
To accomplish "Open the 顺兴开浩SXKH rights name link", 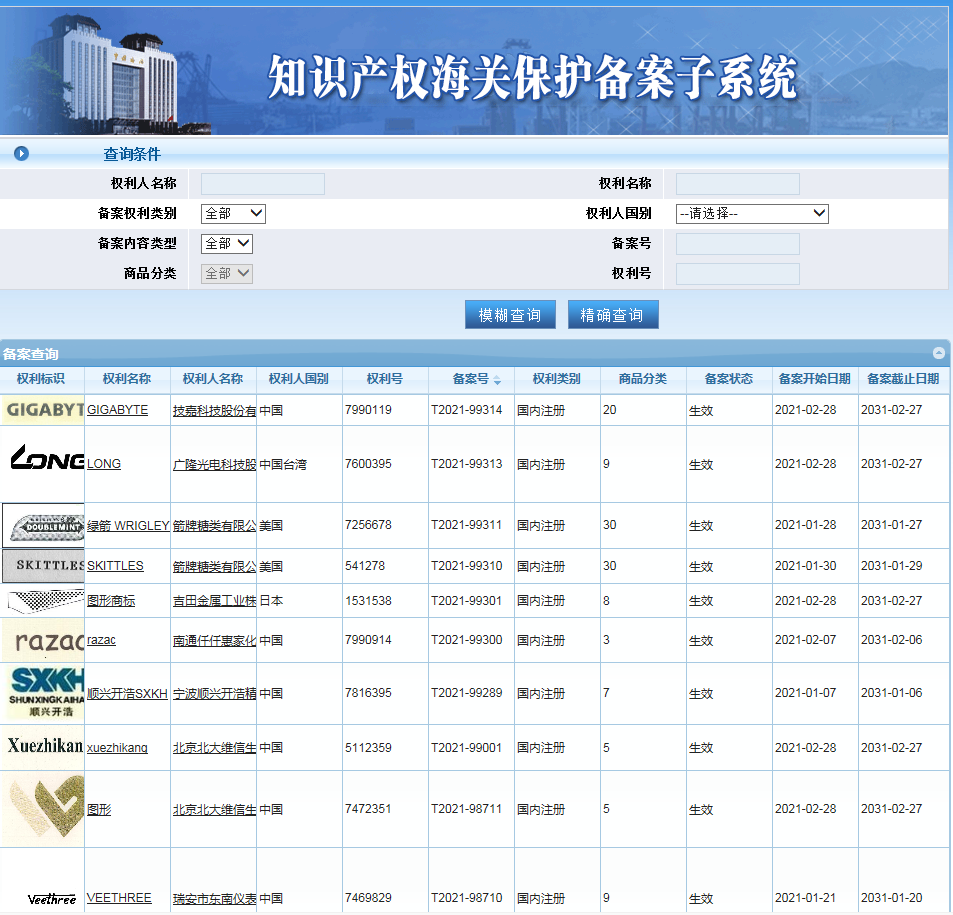I will coord(127,693).
